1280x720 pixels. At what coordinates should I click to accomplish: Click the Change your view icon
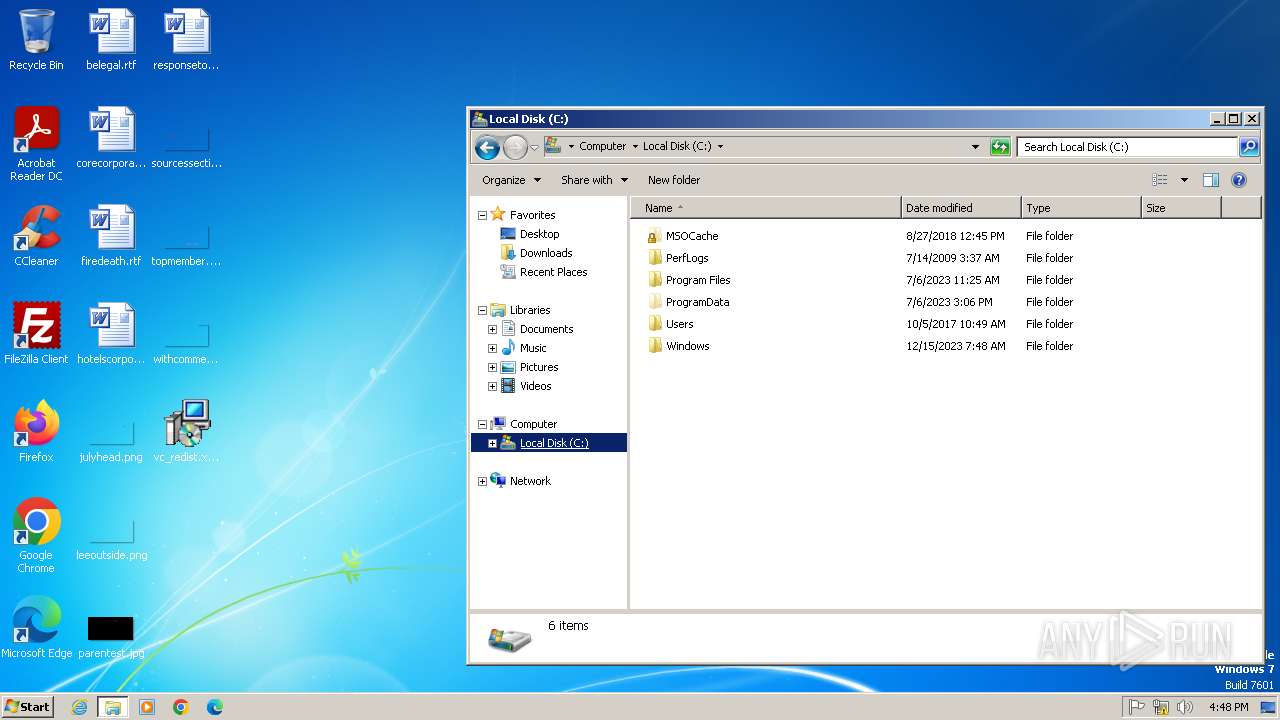coord(1160,180)
